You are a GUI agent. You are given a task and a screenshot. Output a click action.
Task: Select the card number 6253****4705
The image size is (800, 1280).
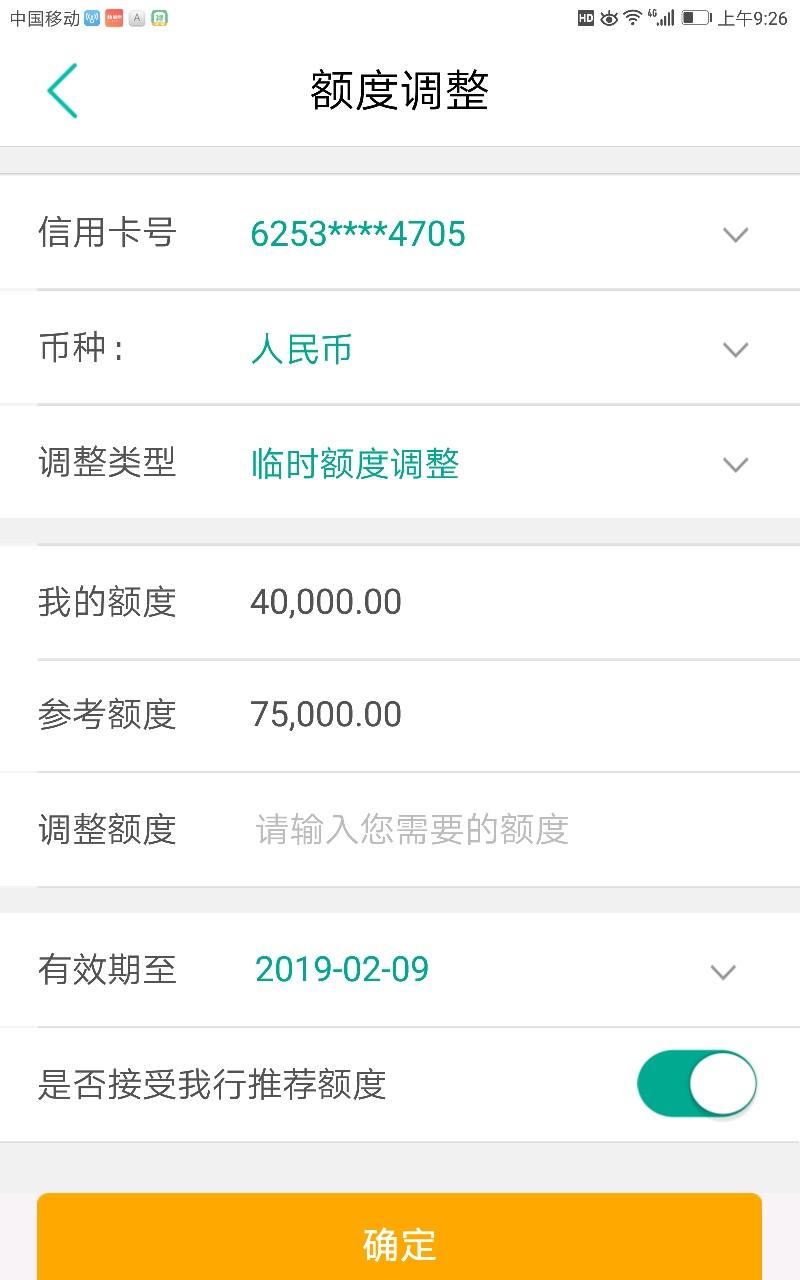click(358, 234)
